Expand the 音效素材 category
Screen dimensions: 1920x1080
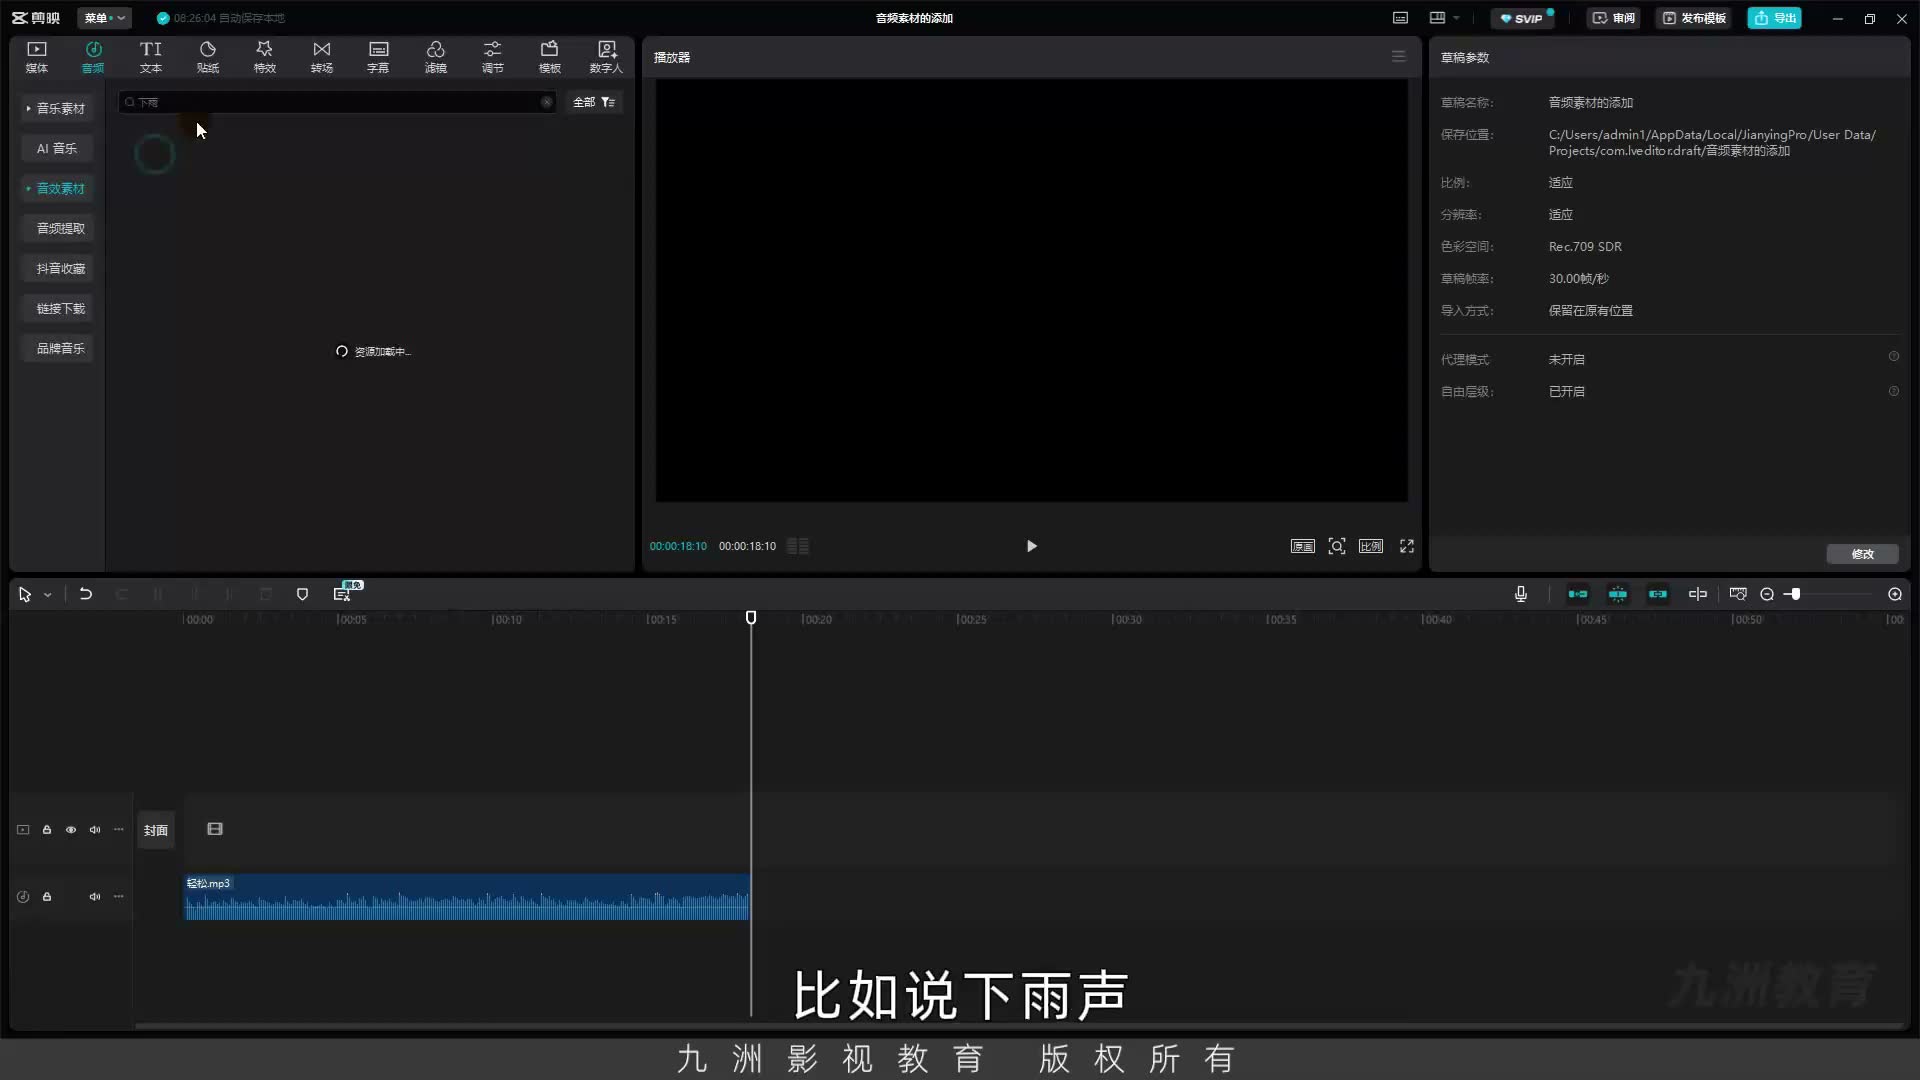click(x=57, y=188)
